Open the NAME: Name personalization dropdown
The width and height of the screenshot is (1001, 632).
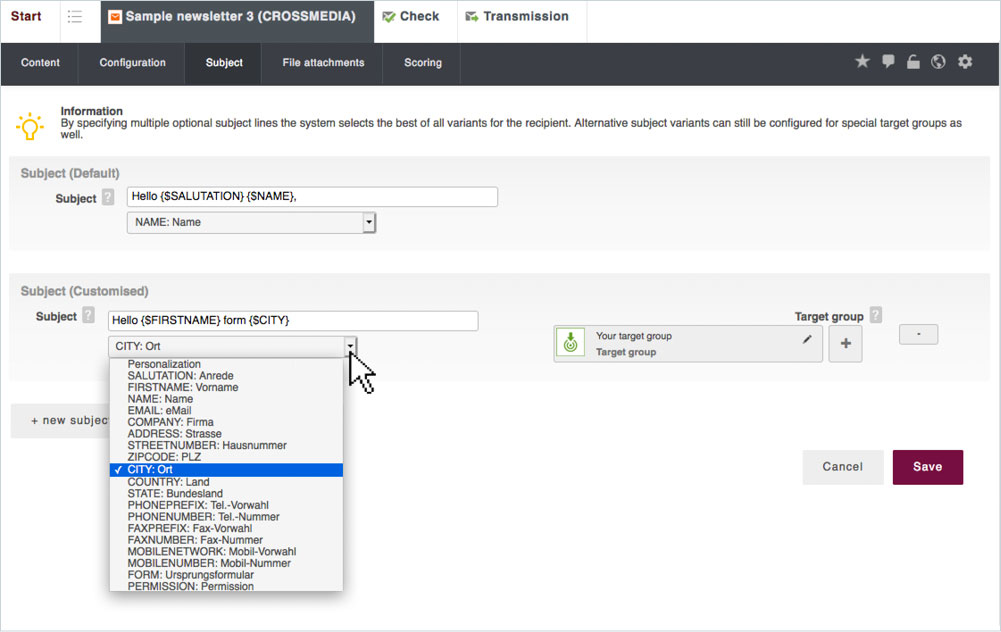(x=251, y=222)
